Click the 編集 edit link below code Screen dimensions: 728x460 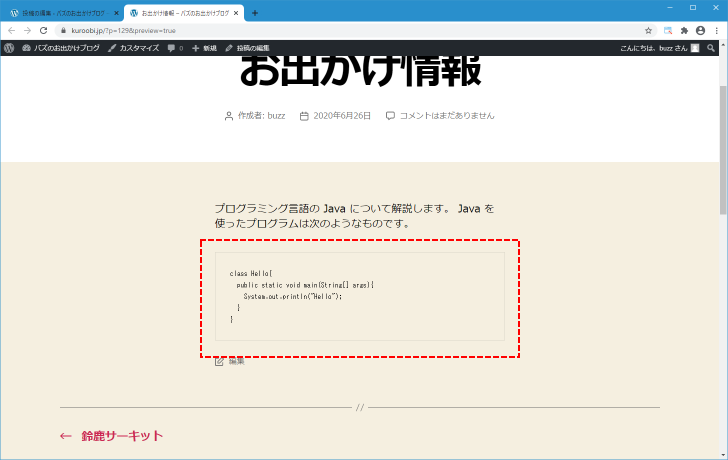point(236,361)
